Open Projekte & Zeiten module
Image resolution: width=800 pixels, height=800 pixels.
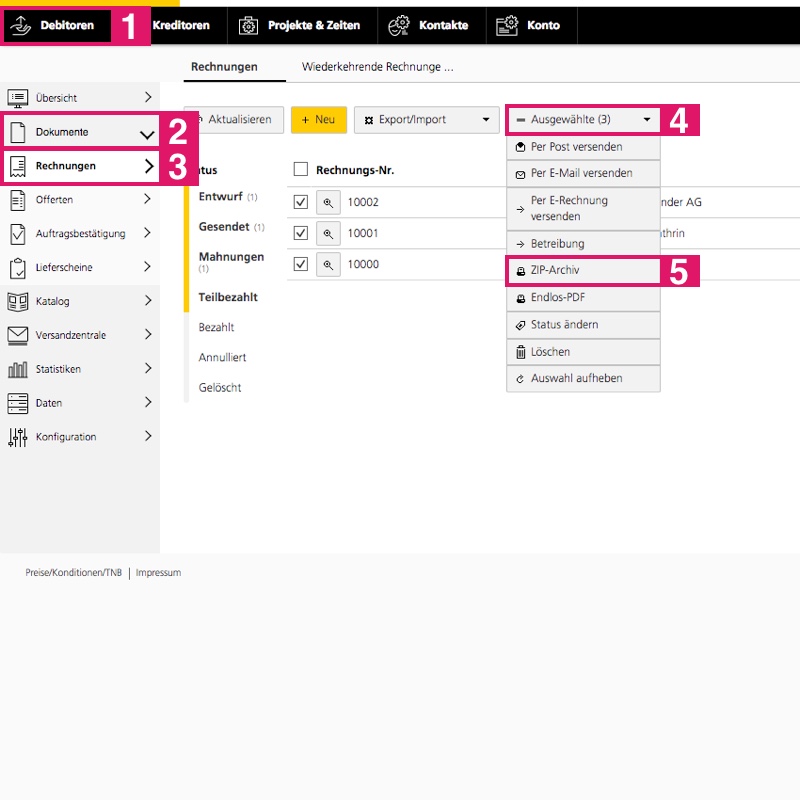[x=302, y=25]
